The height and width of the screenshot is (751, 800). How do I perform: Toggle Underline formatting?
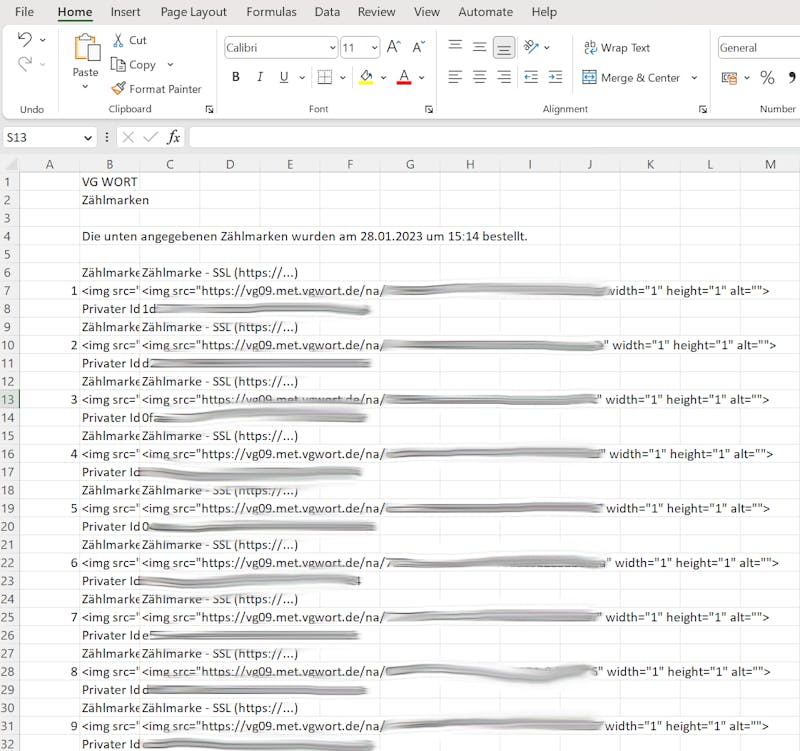tap(284, 77)
